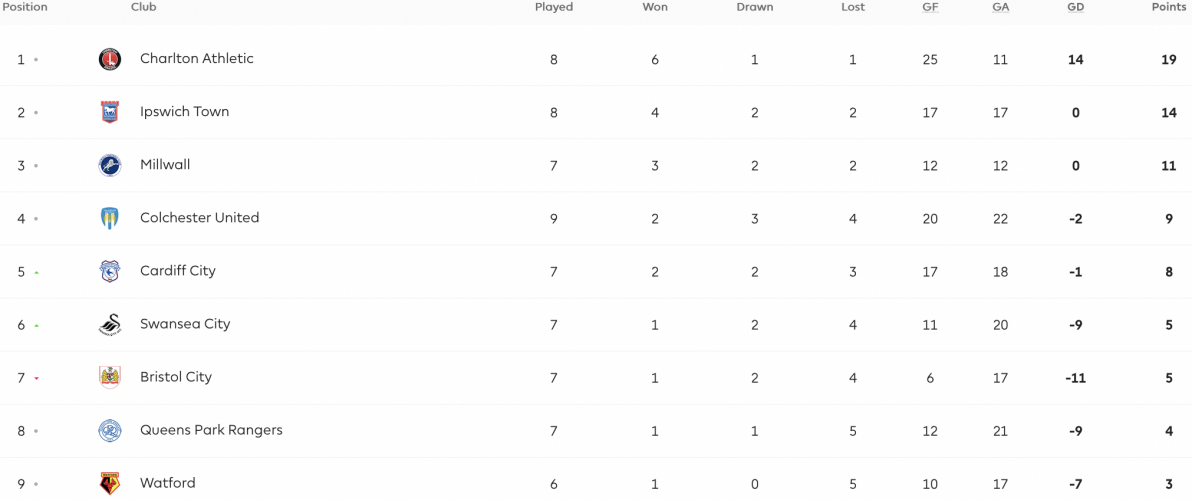This screenshot has width=1192, height=500.
Task: Click the Queens Park Rangers badge
Action: [x=110, y=431]
